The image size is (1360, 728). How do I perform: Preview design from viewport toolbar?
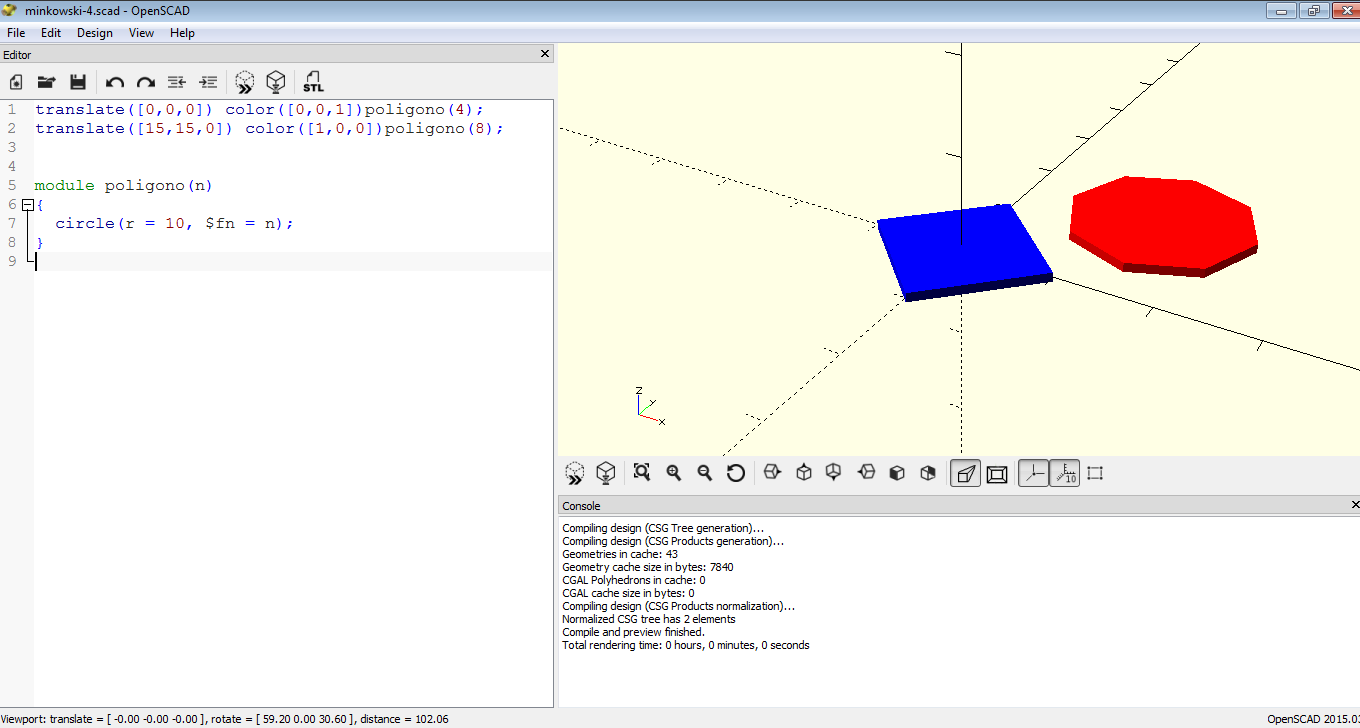574,473
